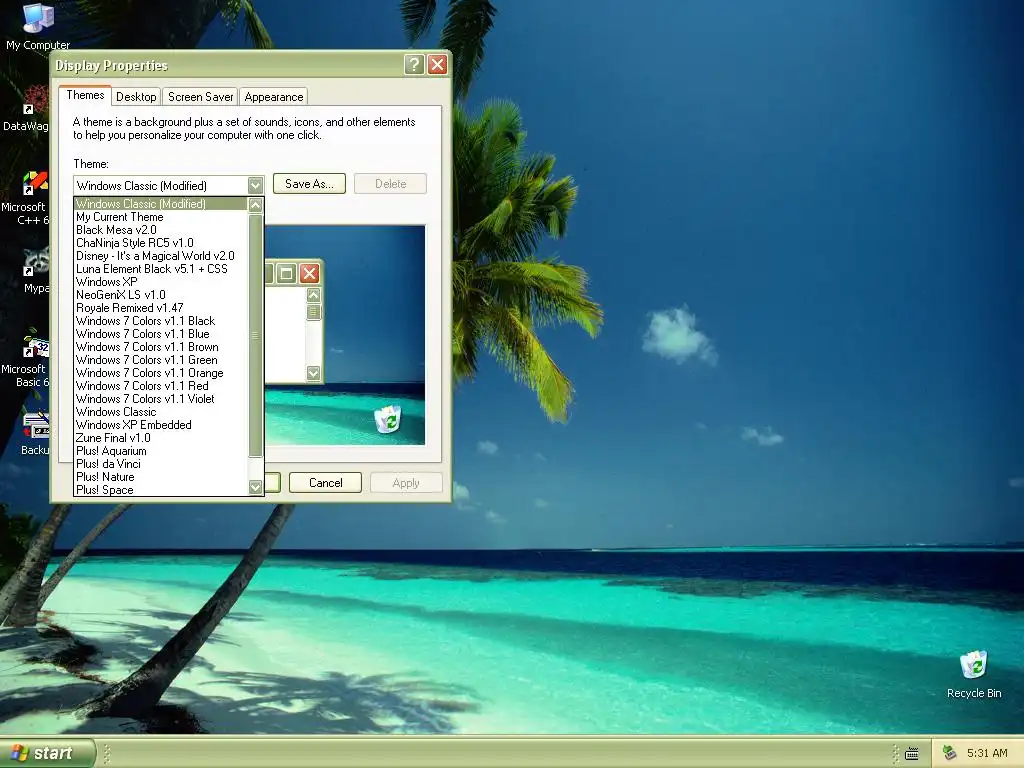This screenshot has width=1024, height=768.
Task: Select Windows Classic (Modified) in the list
Action: click(161, 204)
